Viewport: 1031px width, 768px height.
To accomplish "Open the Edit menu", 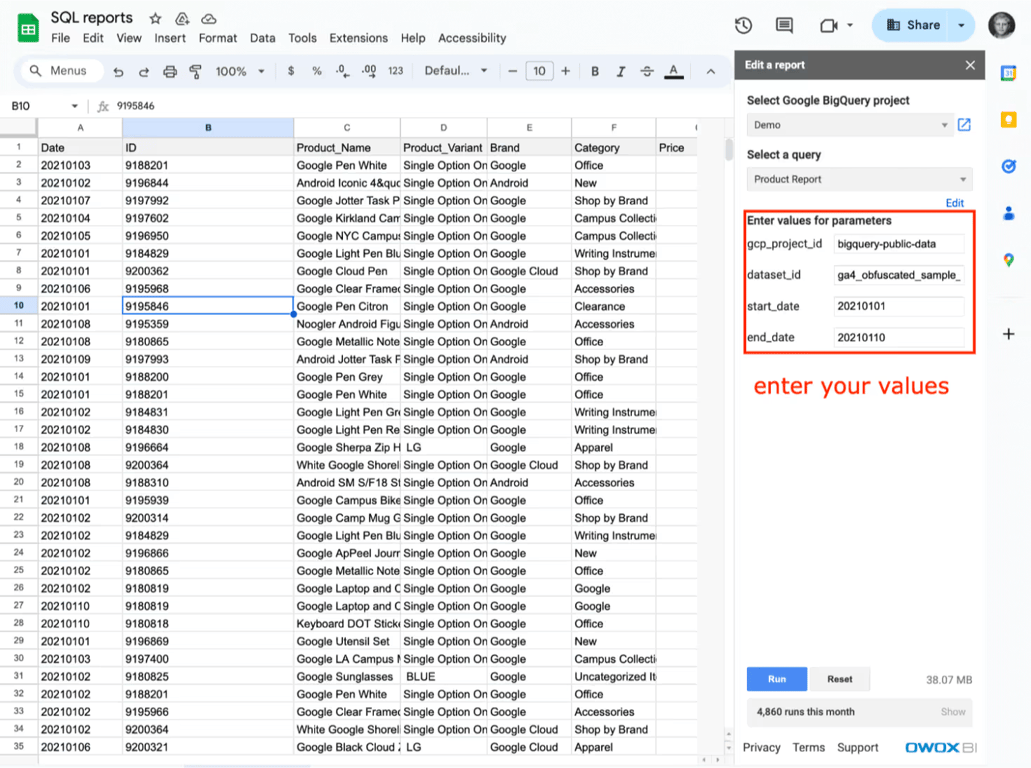I will tap(93, 38).
